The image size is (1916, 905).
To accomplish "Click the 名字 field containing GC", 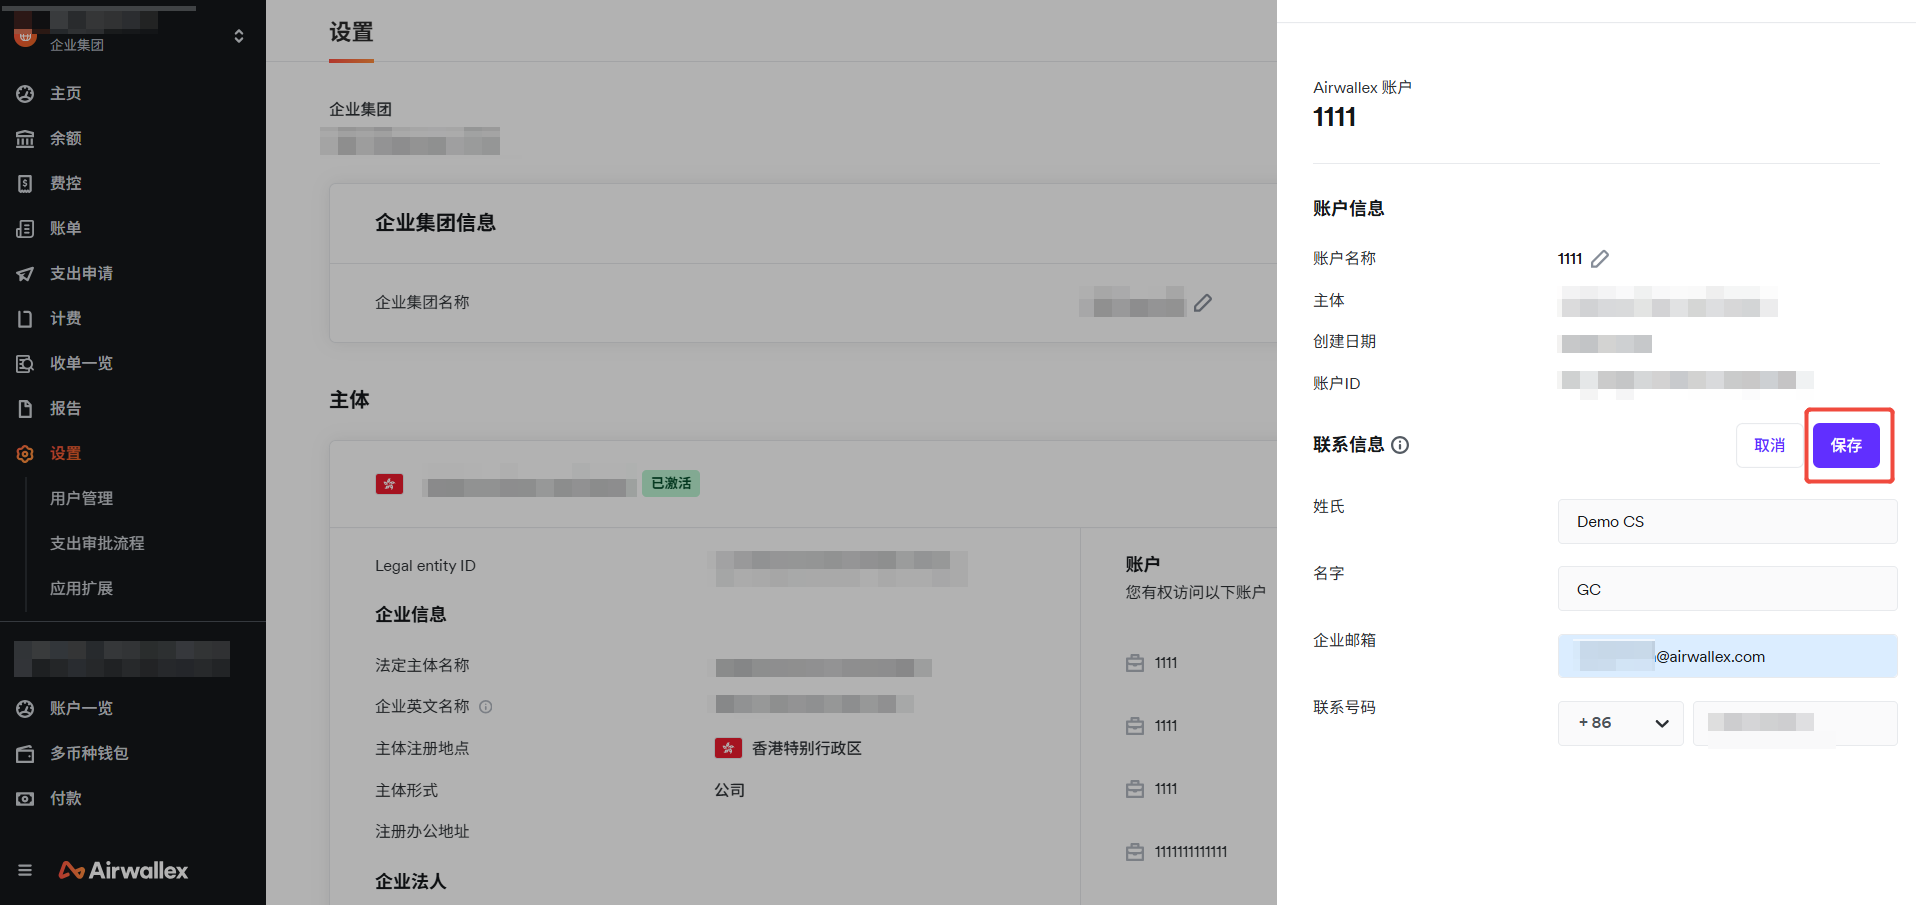I will point(1727,589).
